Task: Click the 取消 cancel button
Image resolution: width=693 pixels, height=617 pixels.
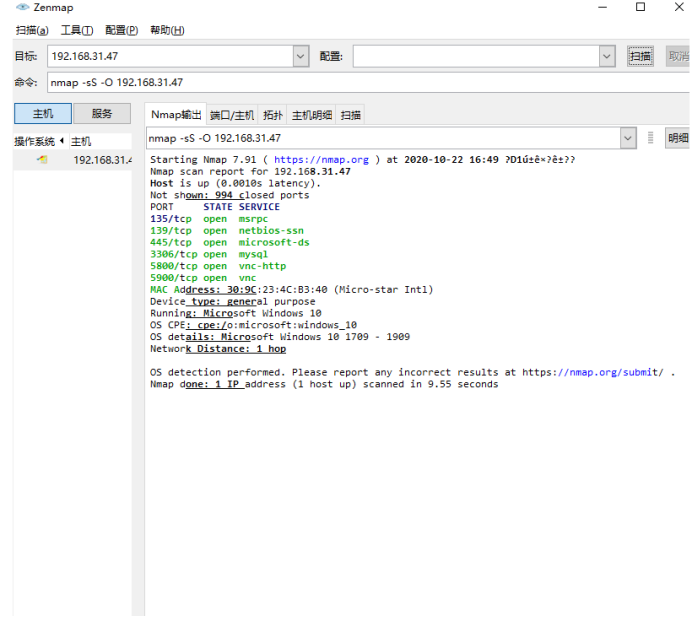Action: [678, 56]
